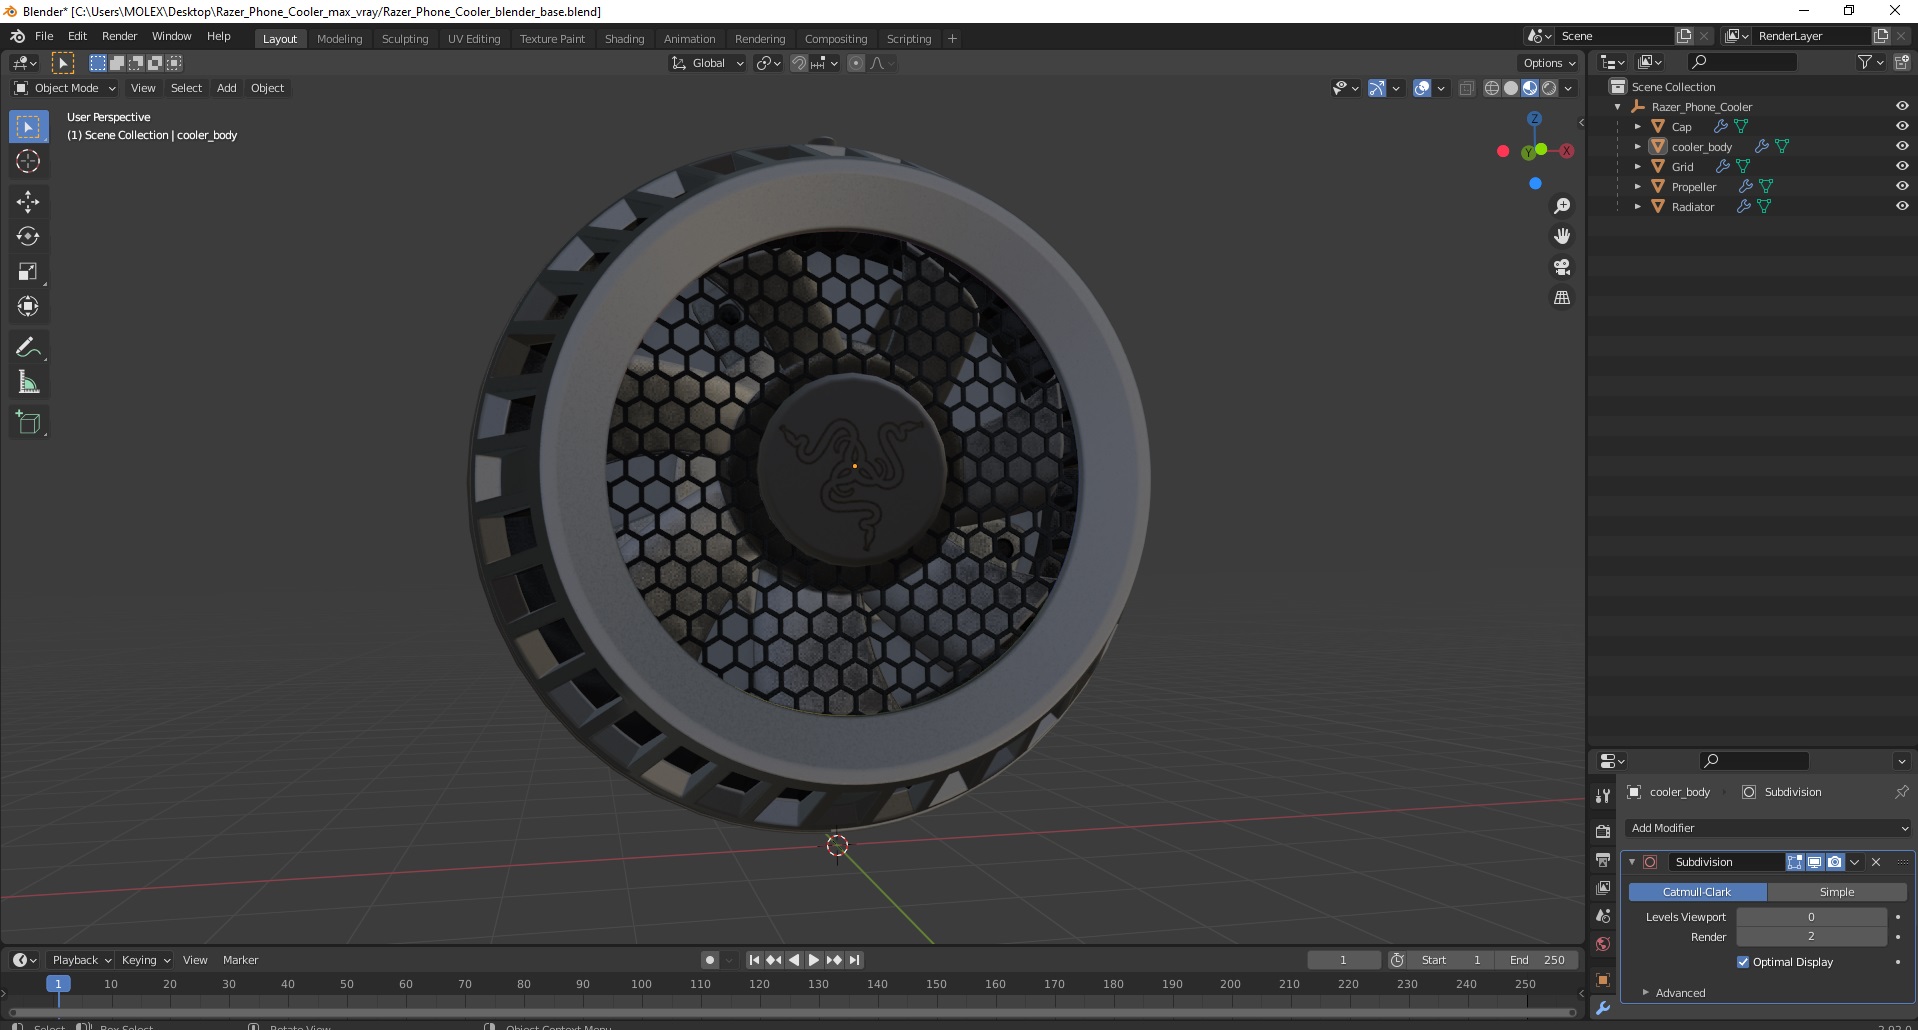The image size is (1918, 1030).
Task: Open the Object properties tab
Action: click(1603, 980)
